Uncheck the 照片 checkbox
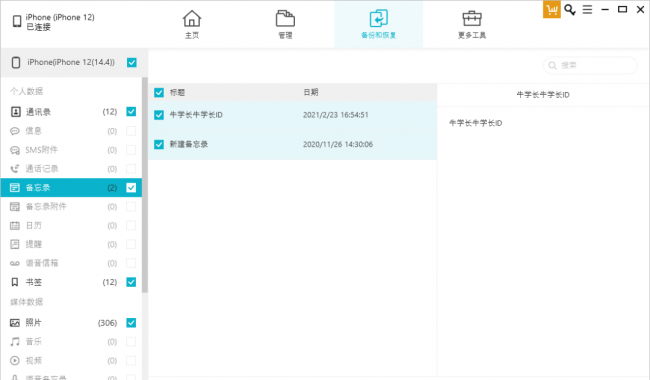Screen dimensions: 650x380 pos(131,323)
